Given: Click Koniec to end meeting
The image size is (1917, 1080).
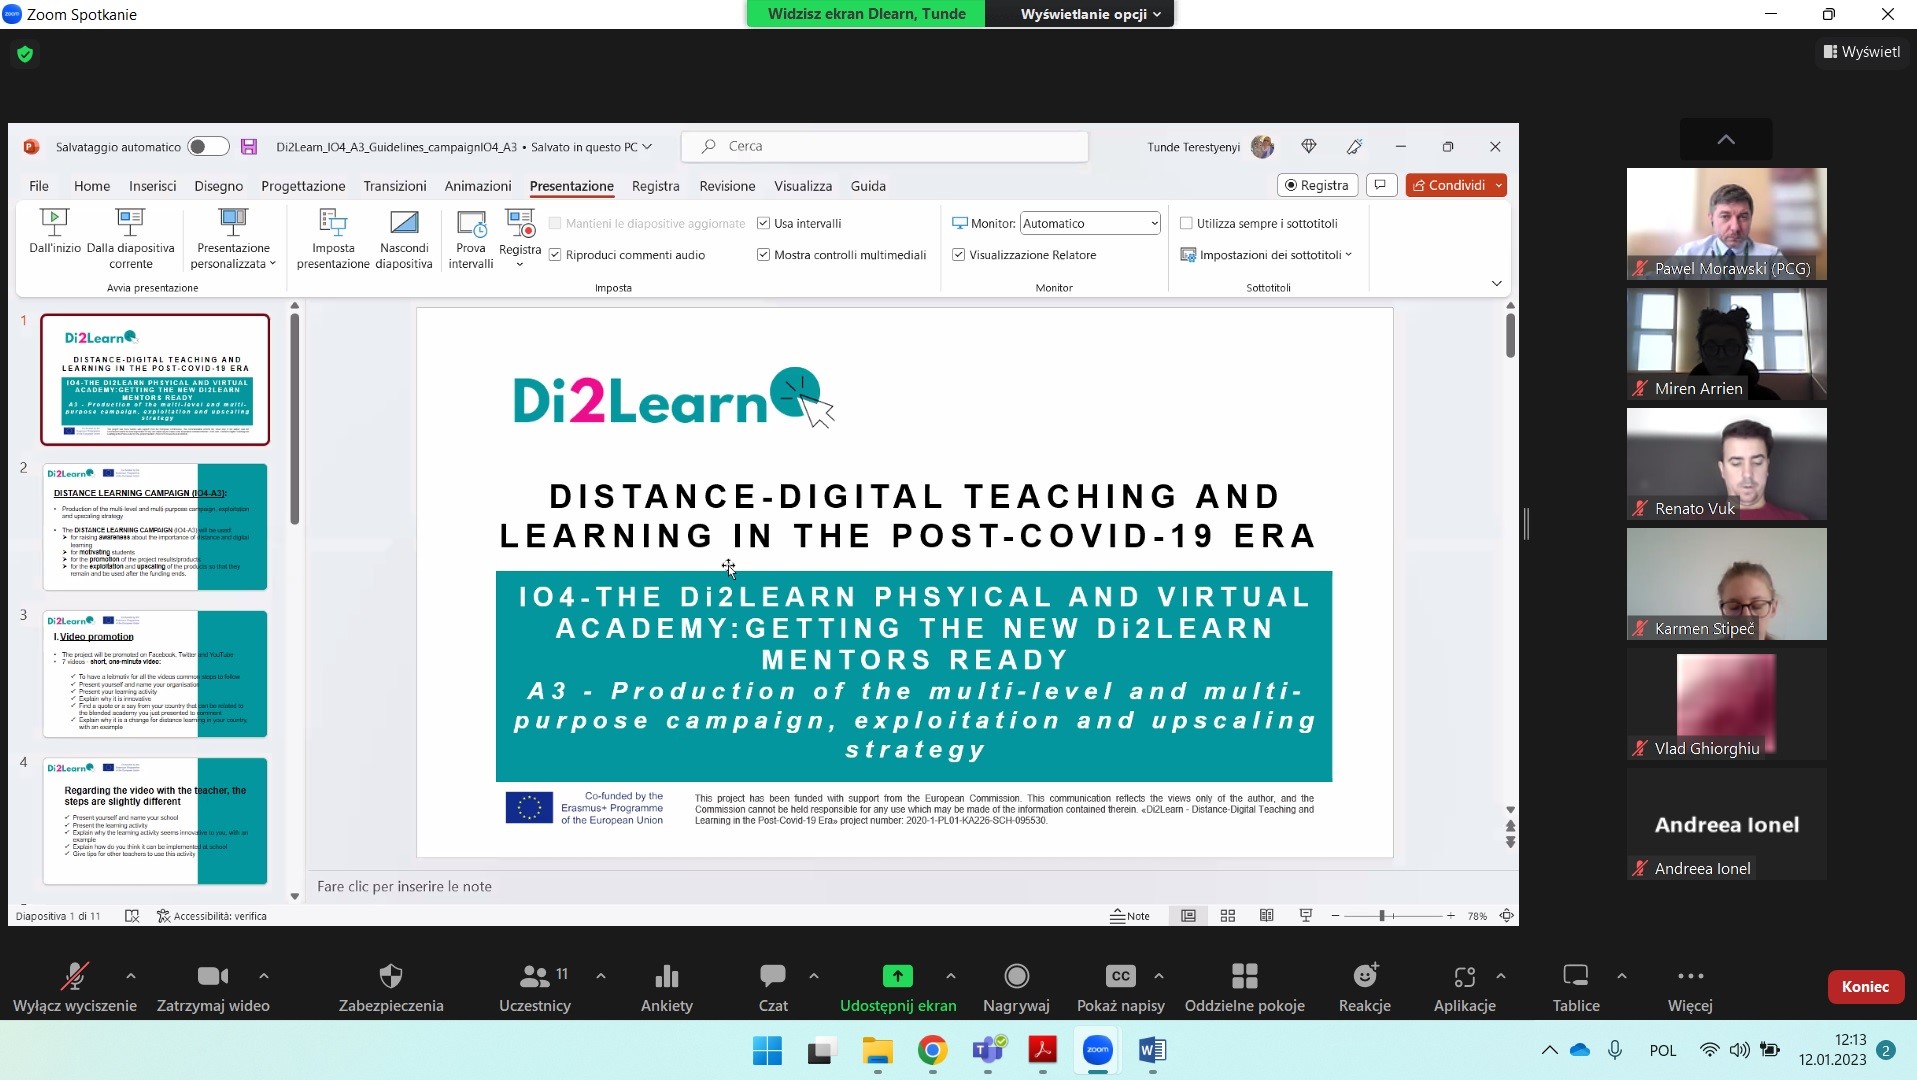Looking at the screenshot, I should tap(1865, 987).
